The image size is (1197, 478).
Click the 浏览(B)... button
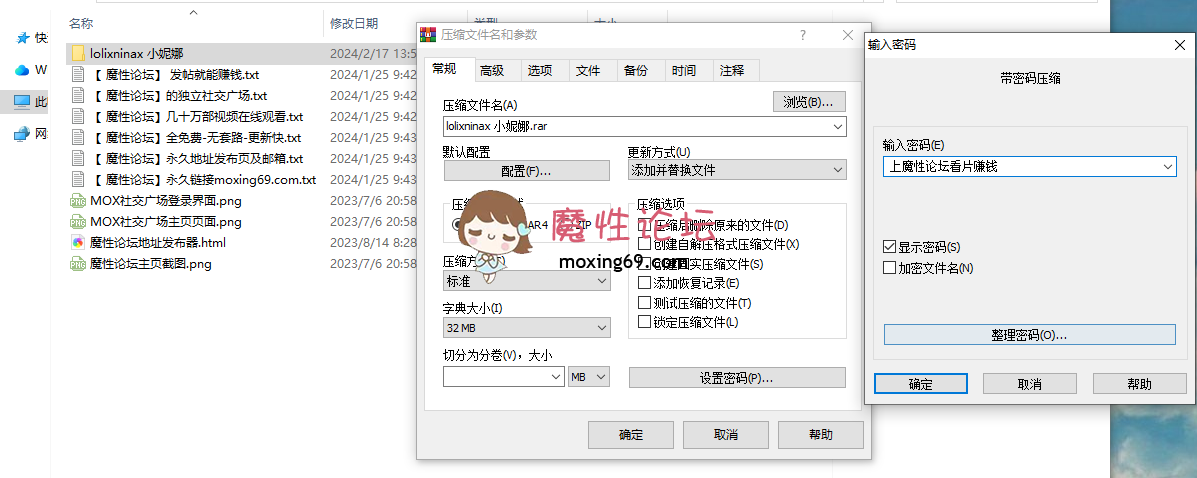coord(809,102)
